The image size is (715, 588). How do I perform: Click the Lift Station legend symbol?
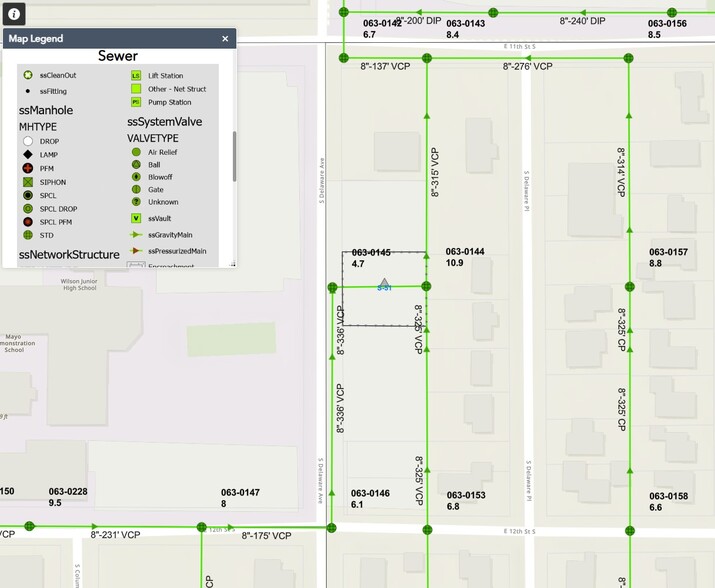(x=136, y=75)
